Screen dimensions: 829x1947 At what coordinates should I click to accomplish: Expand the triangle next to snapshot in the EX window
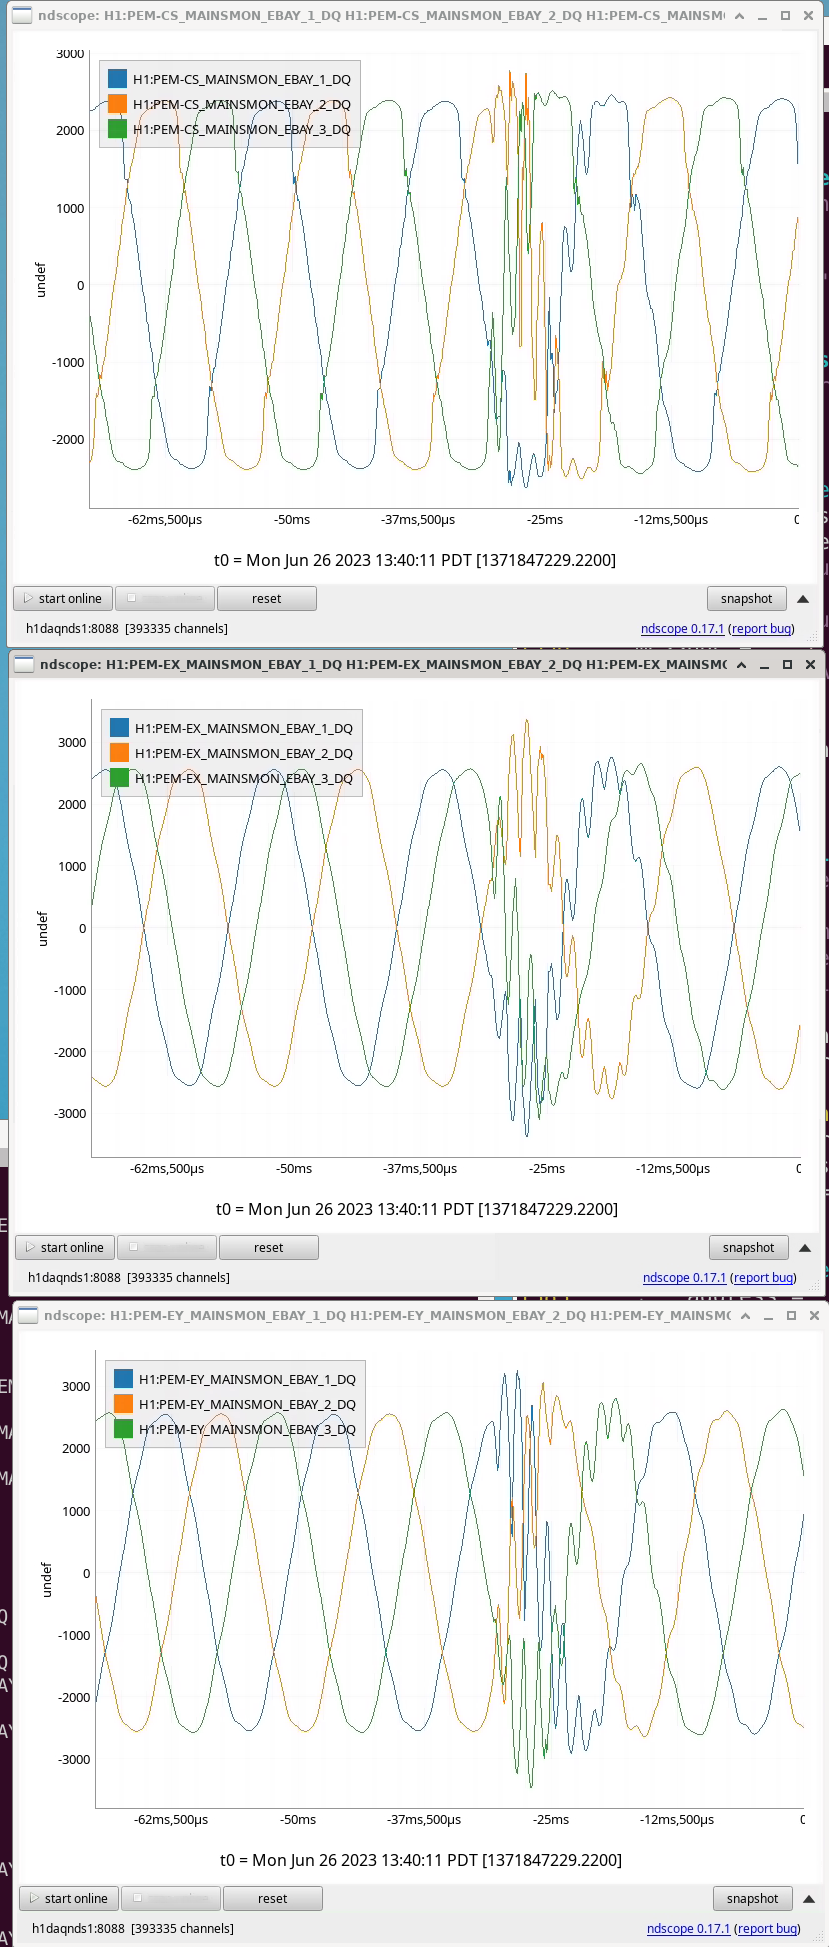[805, 1247]
